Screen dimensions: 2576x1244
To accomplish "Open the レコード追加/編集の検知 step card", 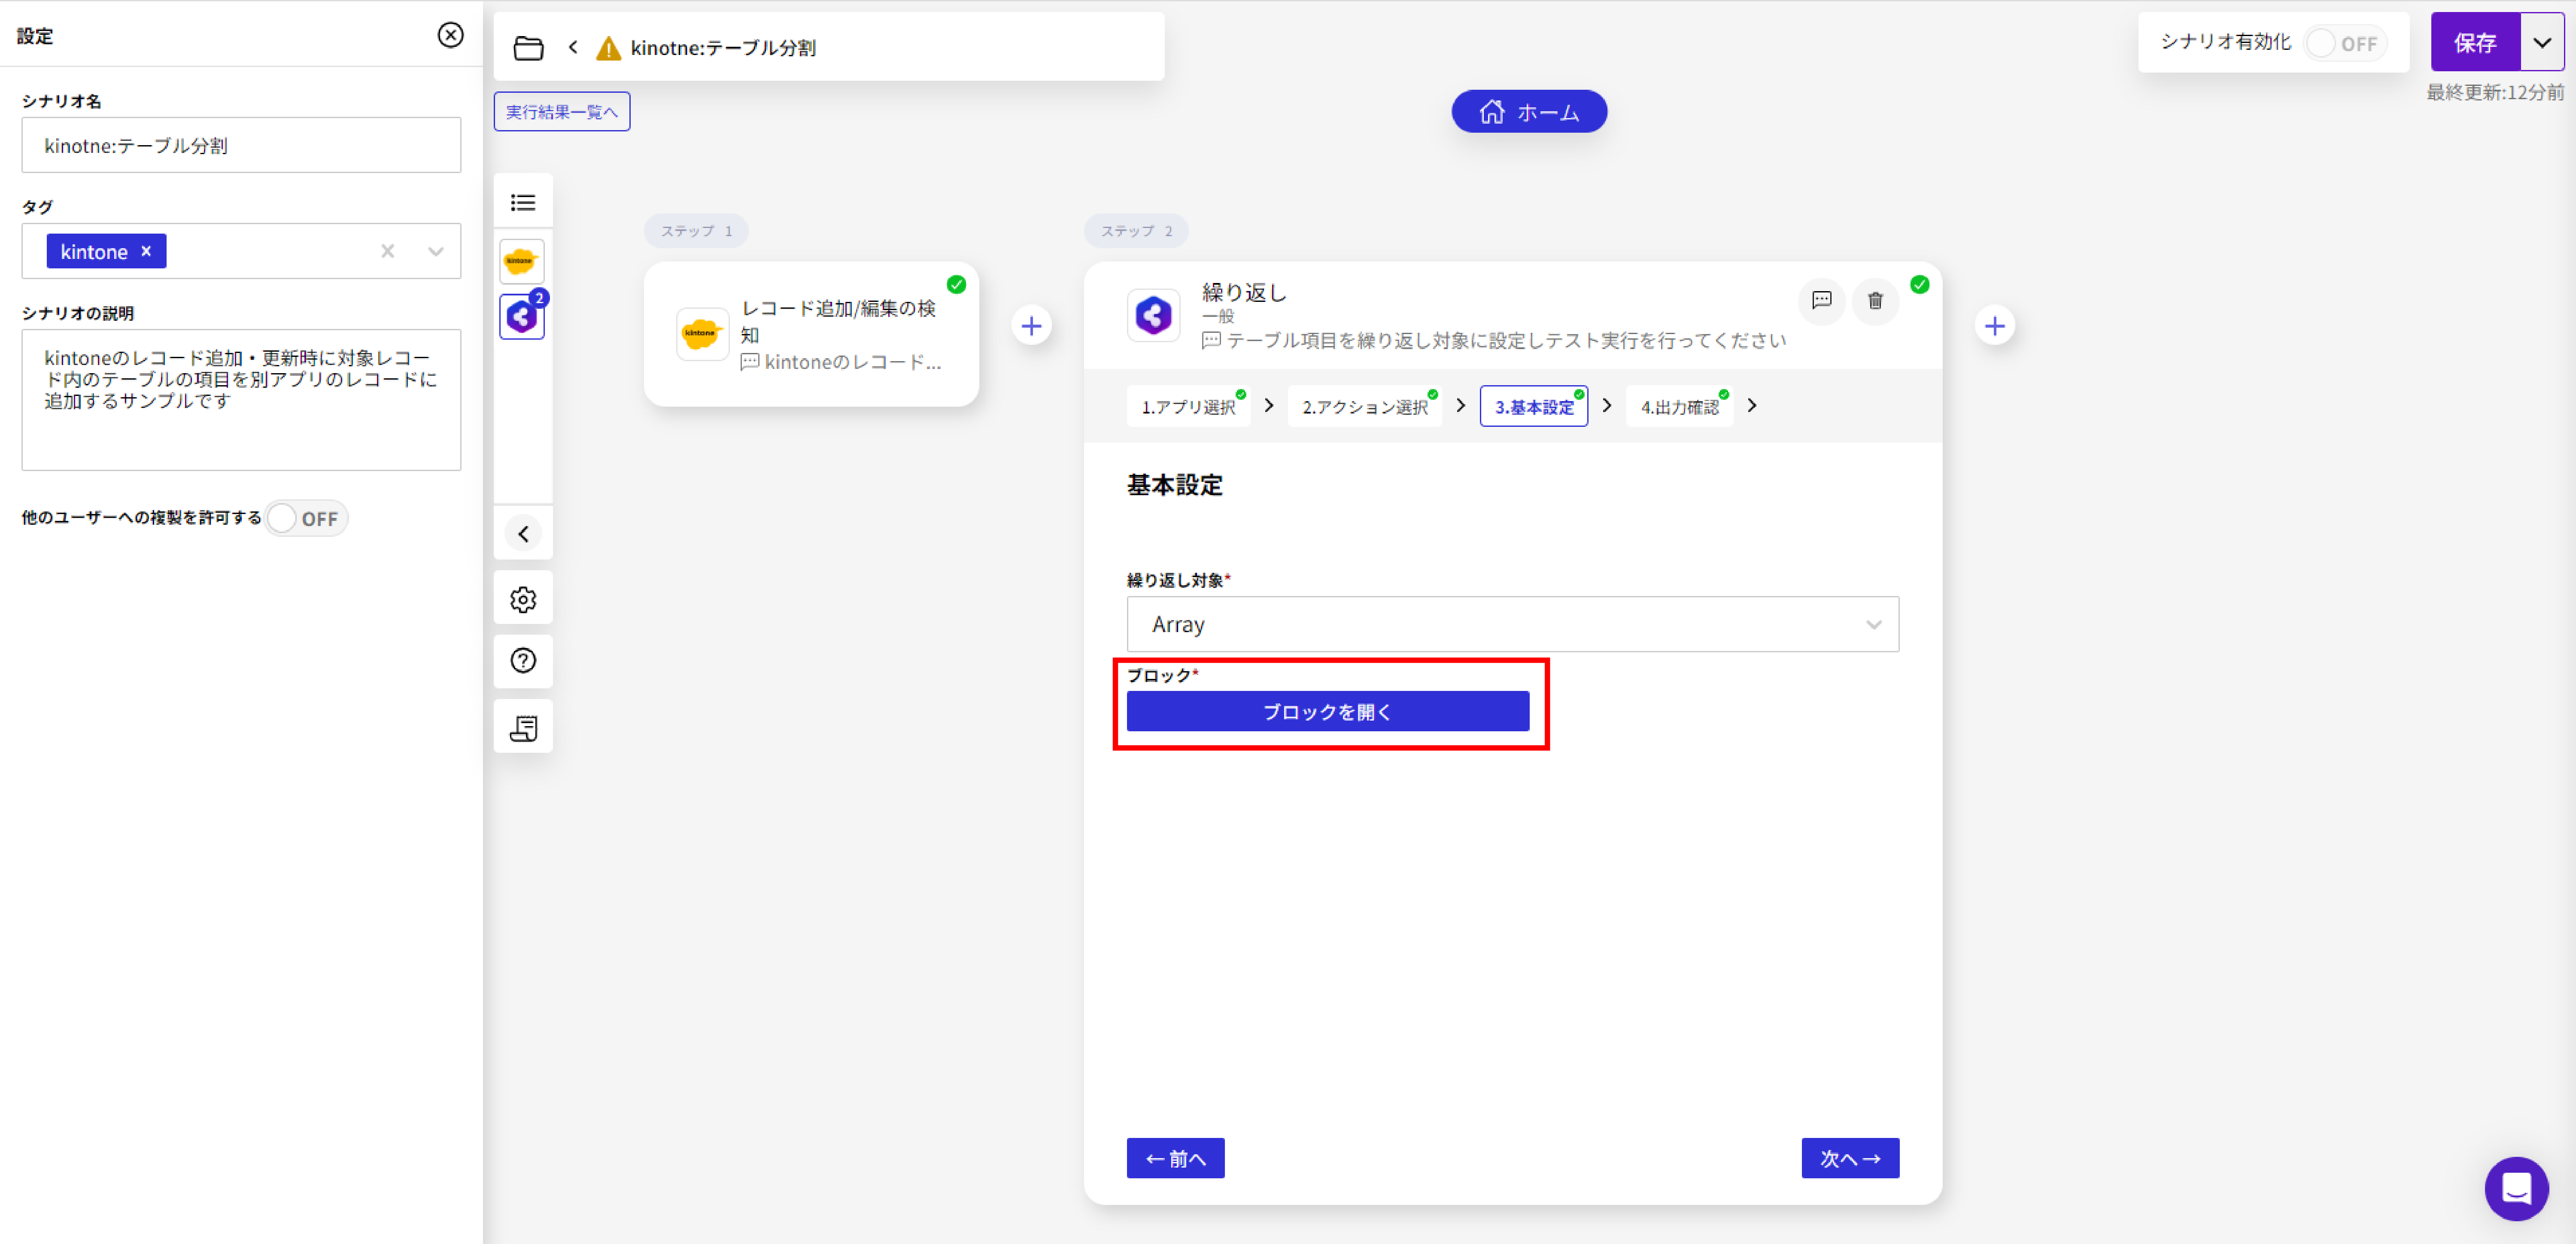I will tap(811, 334).
